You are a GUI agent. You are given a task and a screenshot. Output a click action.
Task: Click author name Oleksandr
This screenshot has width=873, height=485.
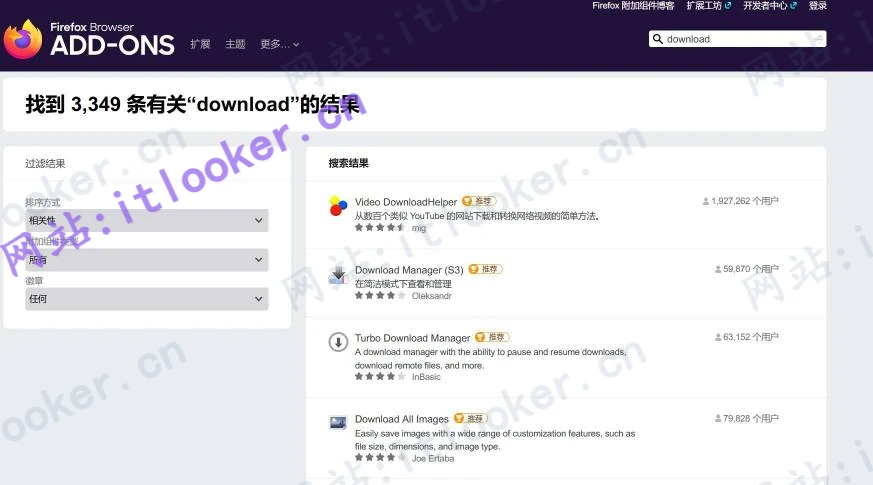[431, 296]
